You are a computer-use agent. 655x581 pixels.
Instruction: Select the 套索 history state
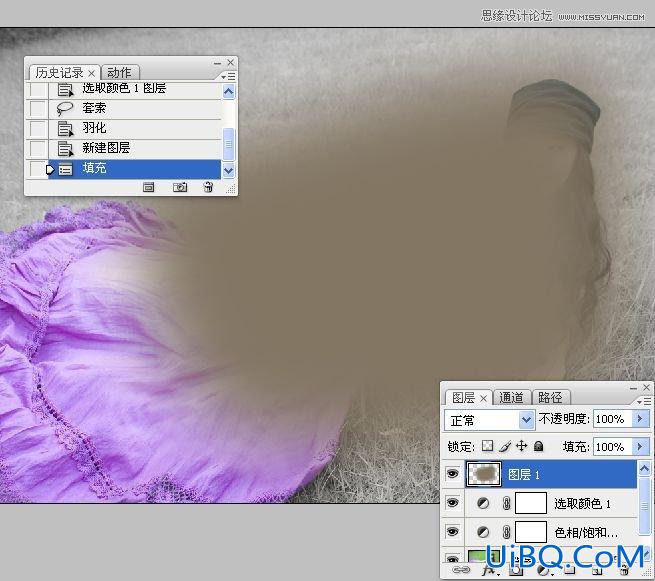tap(135, 109)
